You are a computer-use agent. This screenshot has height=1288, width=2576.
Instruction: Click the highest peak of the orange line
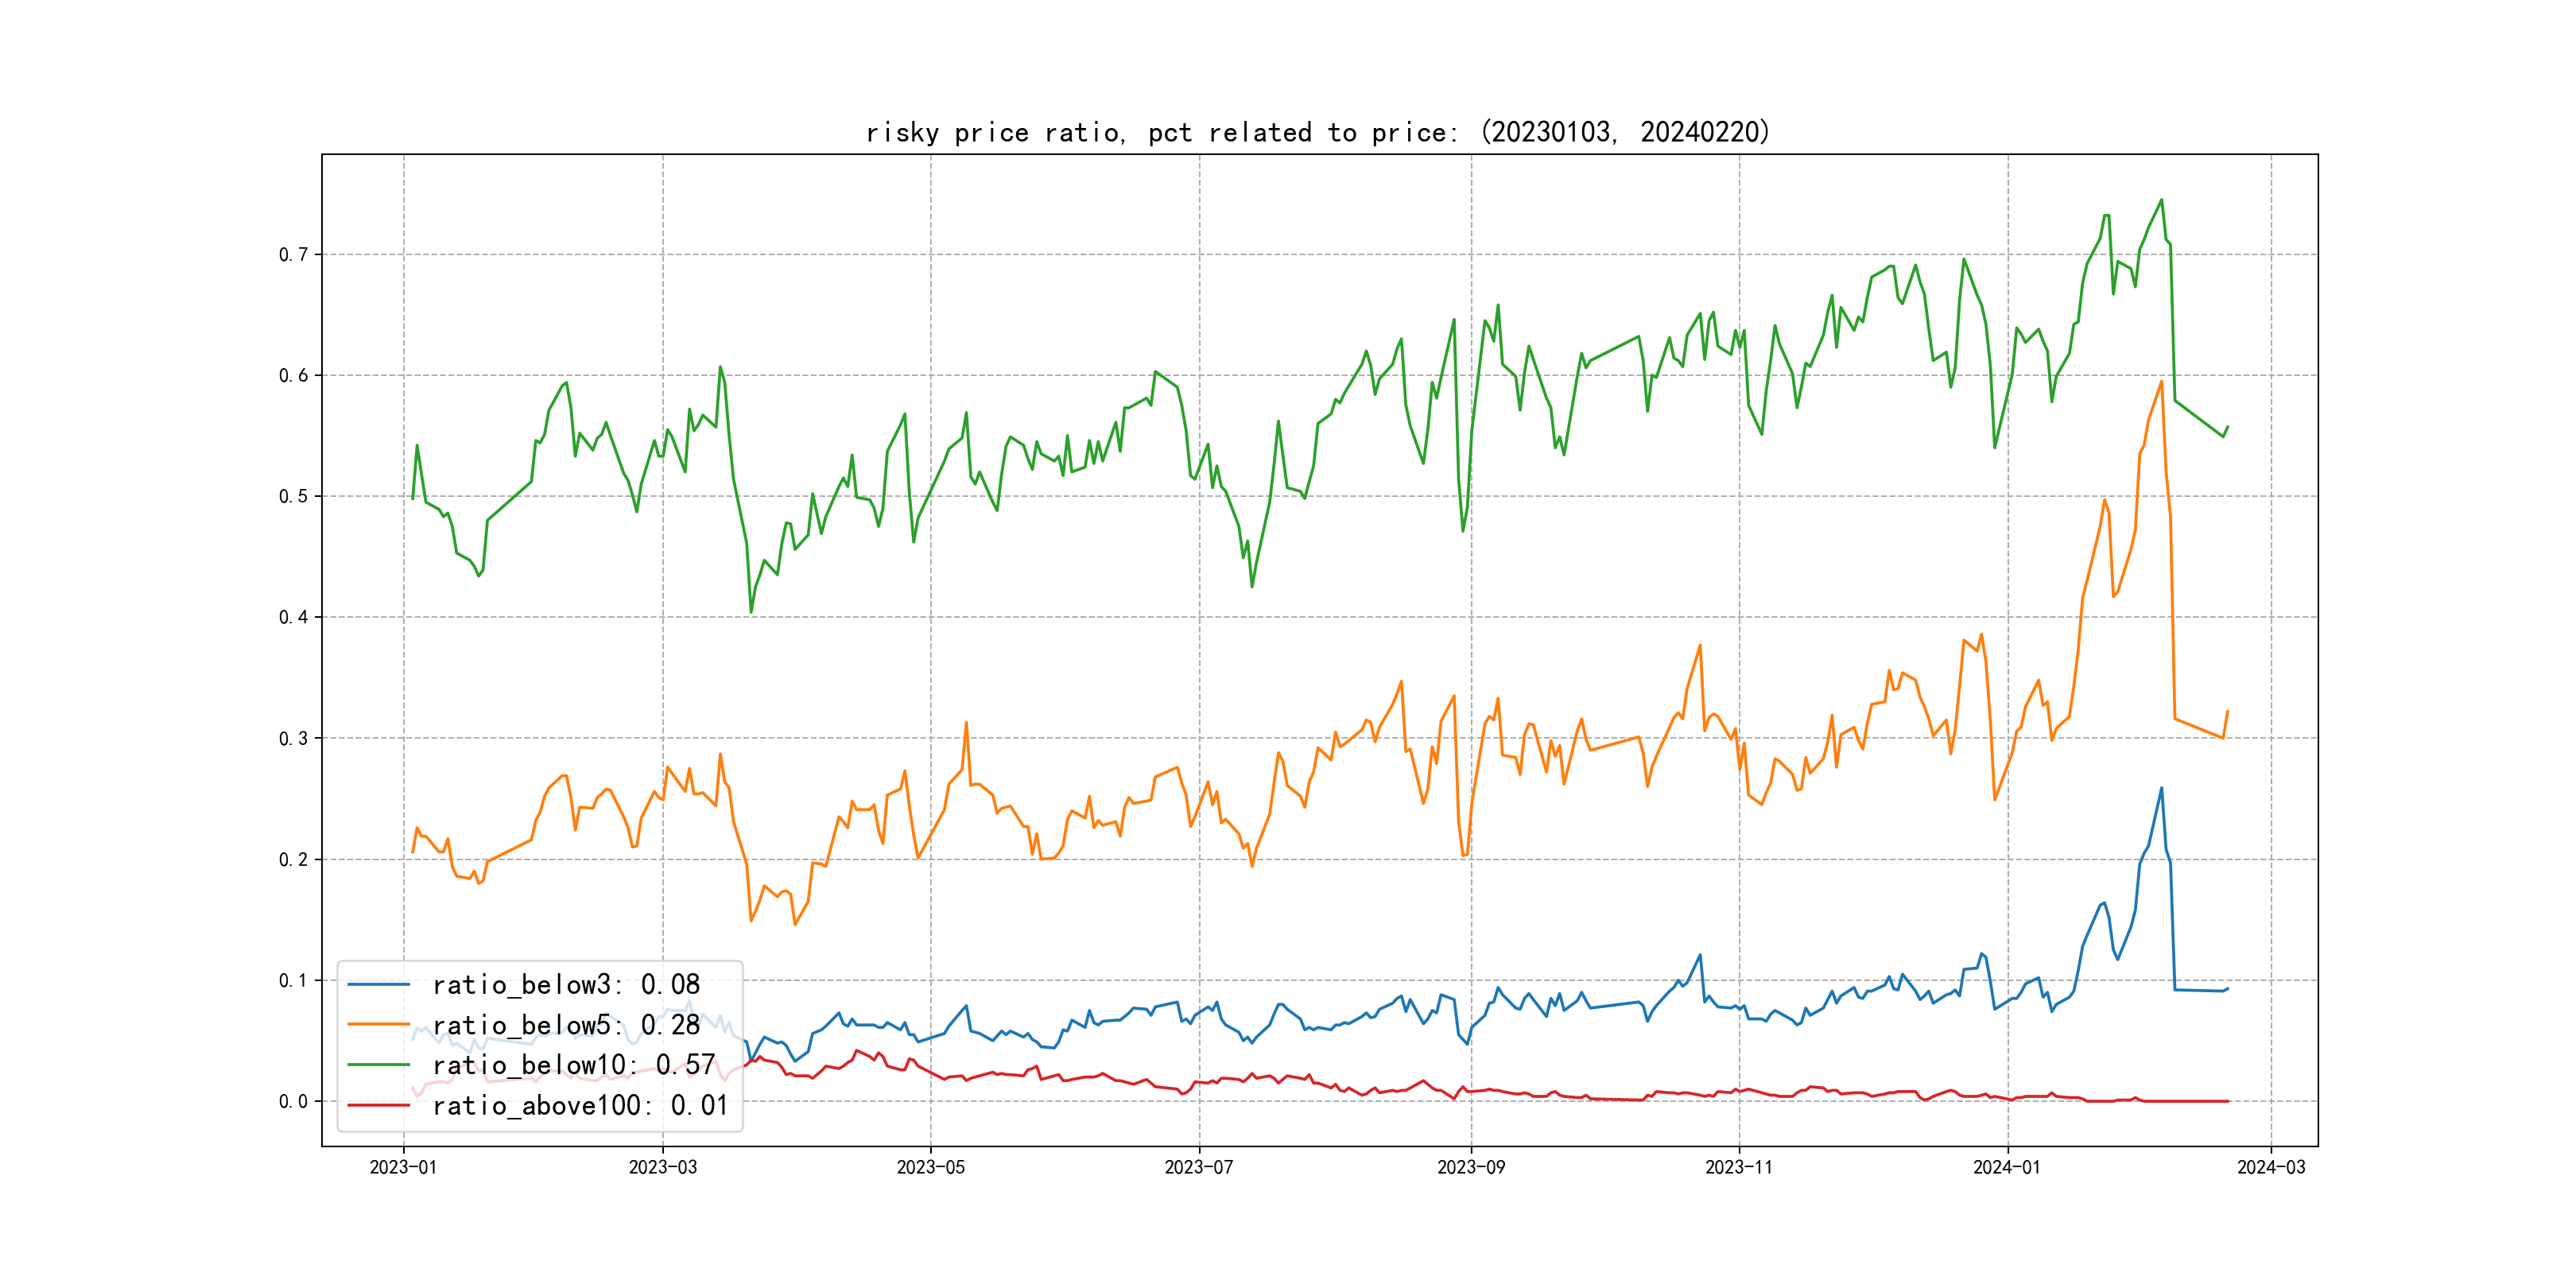2161,381
